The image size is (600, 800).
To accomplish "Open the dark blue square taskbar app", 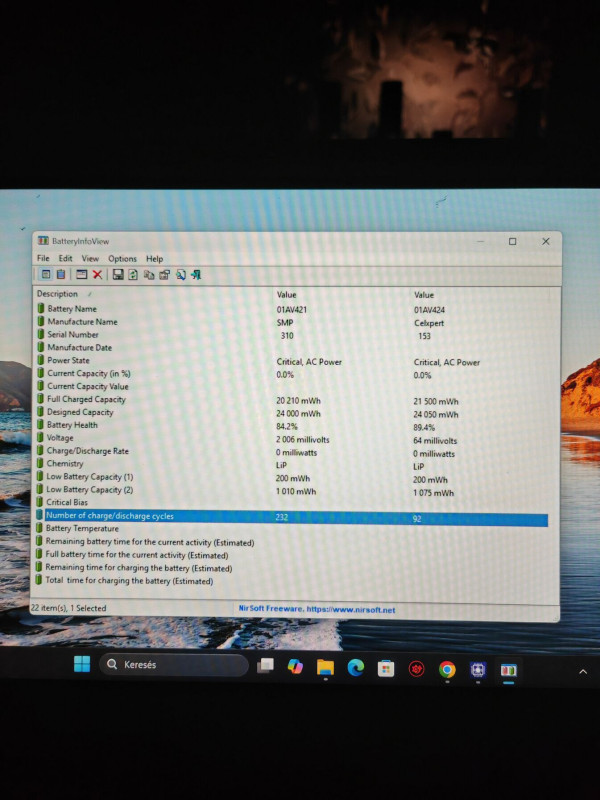I will tap(478, 669).
